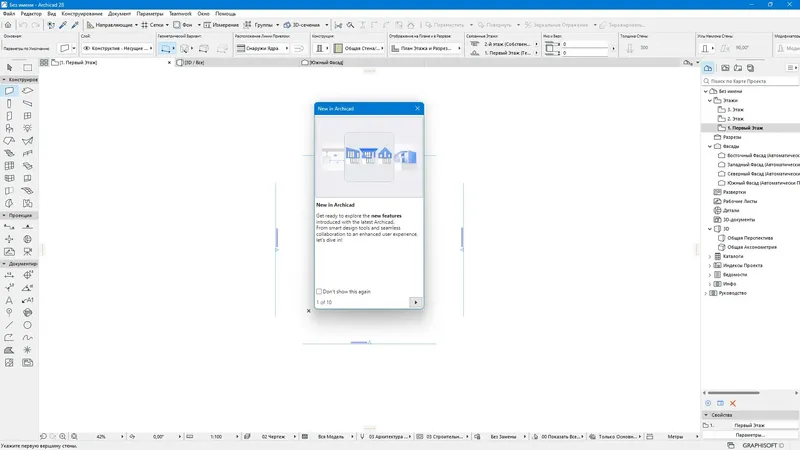Go to next page in New in Archicad dialog
Viewport: 800px width, 450px height.
416,303
